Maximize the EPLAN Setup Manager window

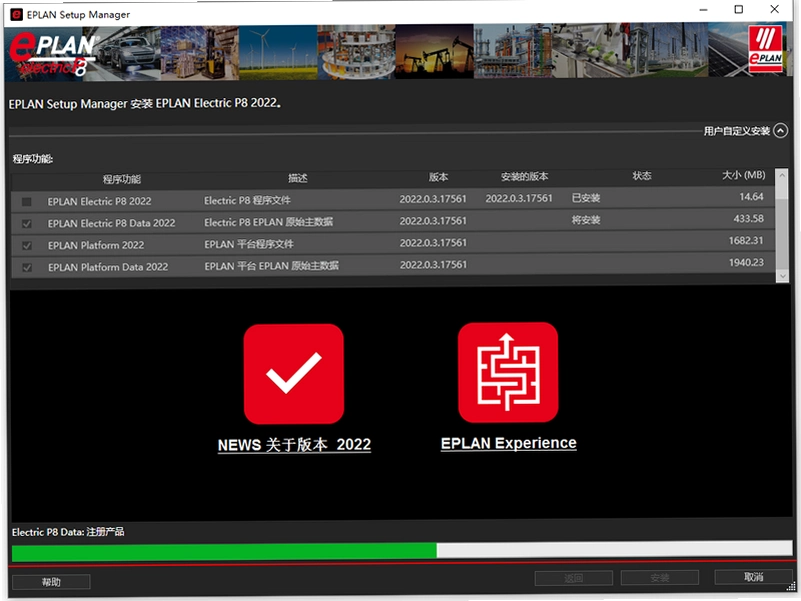coord(739,9)
